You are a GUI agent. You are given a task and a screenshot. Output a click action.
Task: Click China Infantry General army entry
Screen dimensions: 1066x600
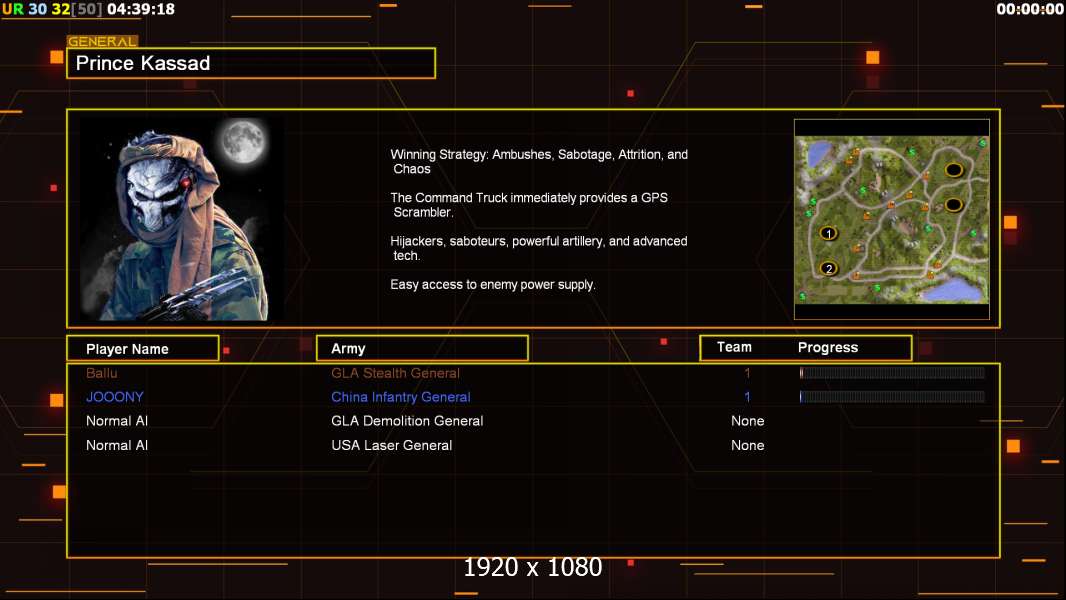pos(400,397)
